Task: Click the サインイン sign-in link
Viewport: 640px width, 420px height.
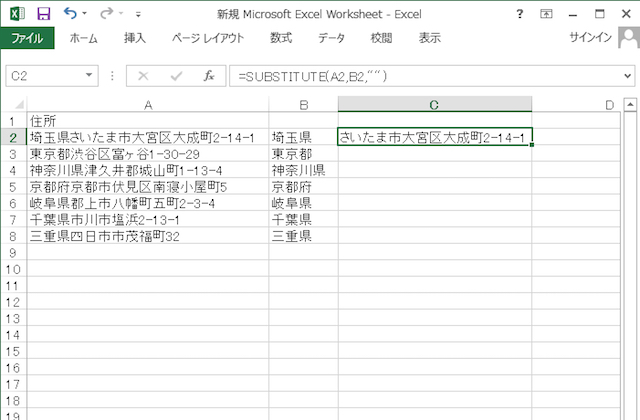Action: [x=590, y=38]
